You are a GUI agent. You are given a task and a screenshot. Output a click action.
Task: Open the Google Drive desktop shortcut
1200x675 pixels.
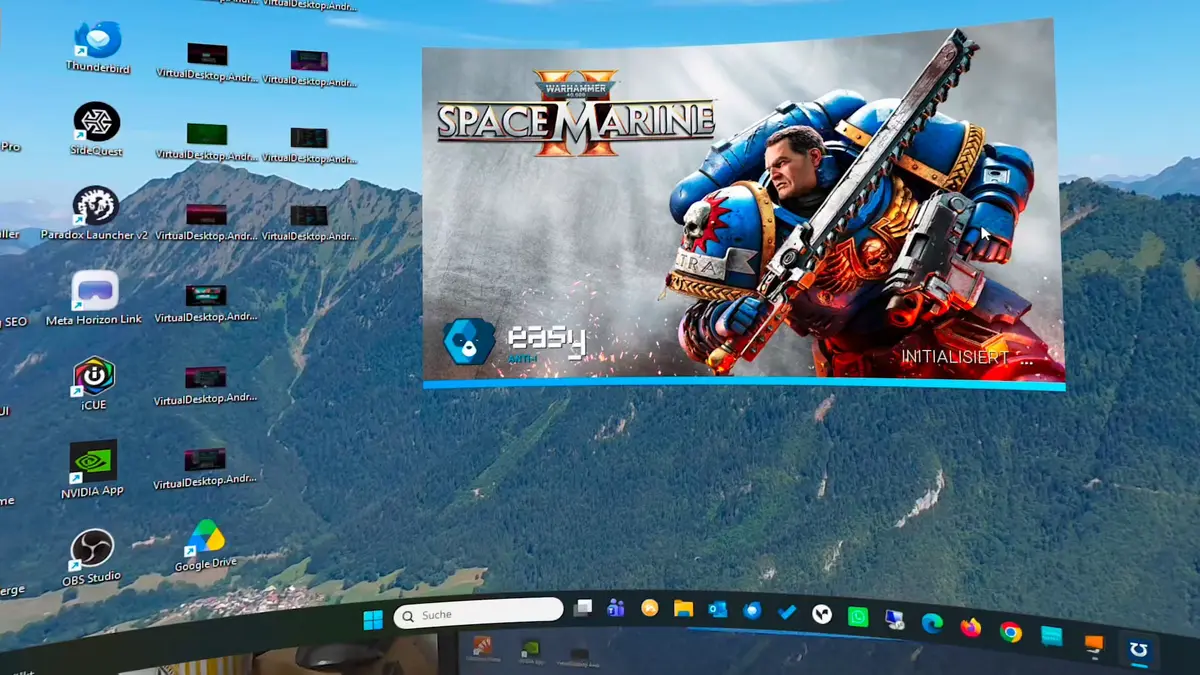[206, 545]
